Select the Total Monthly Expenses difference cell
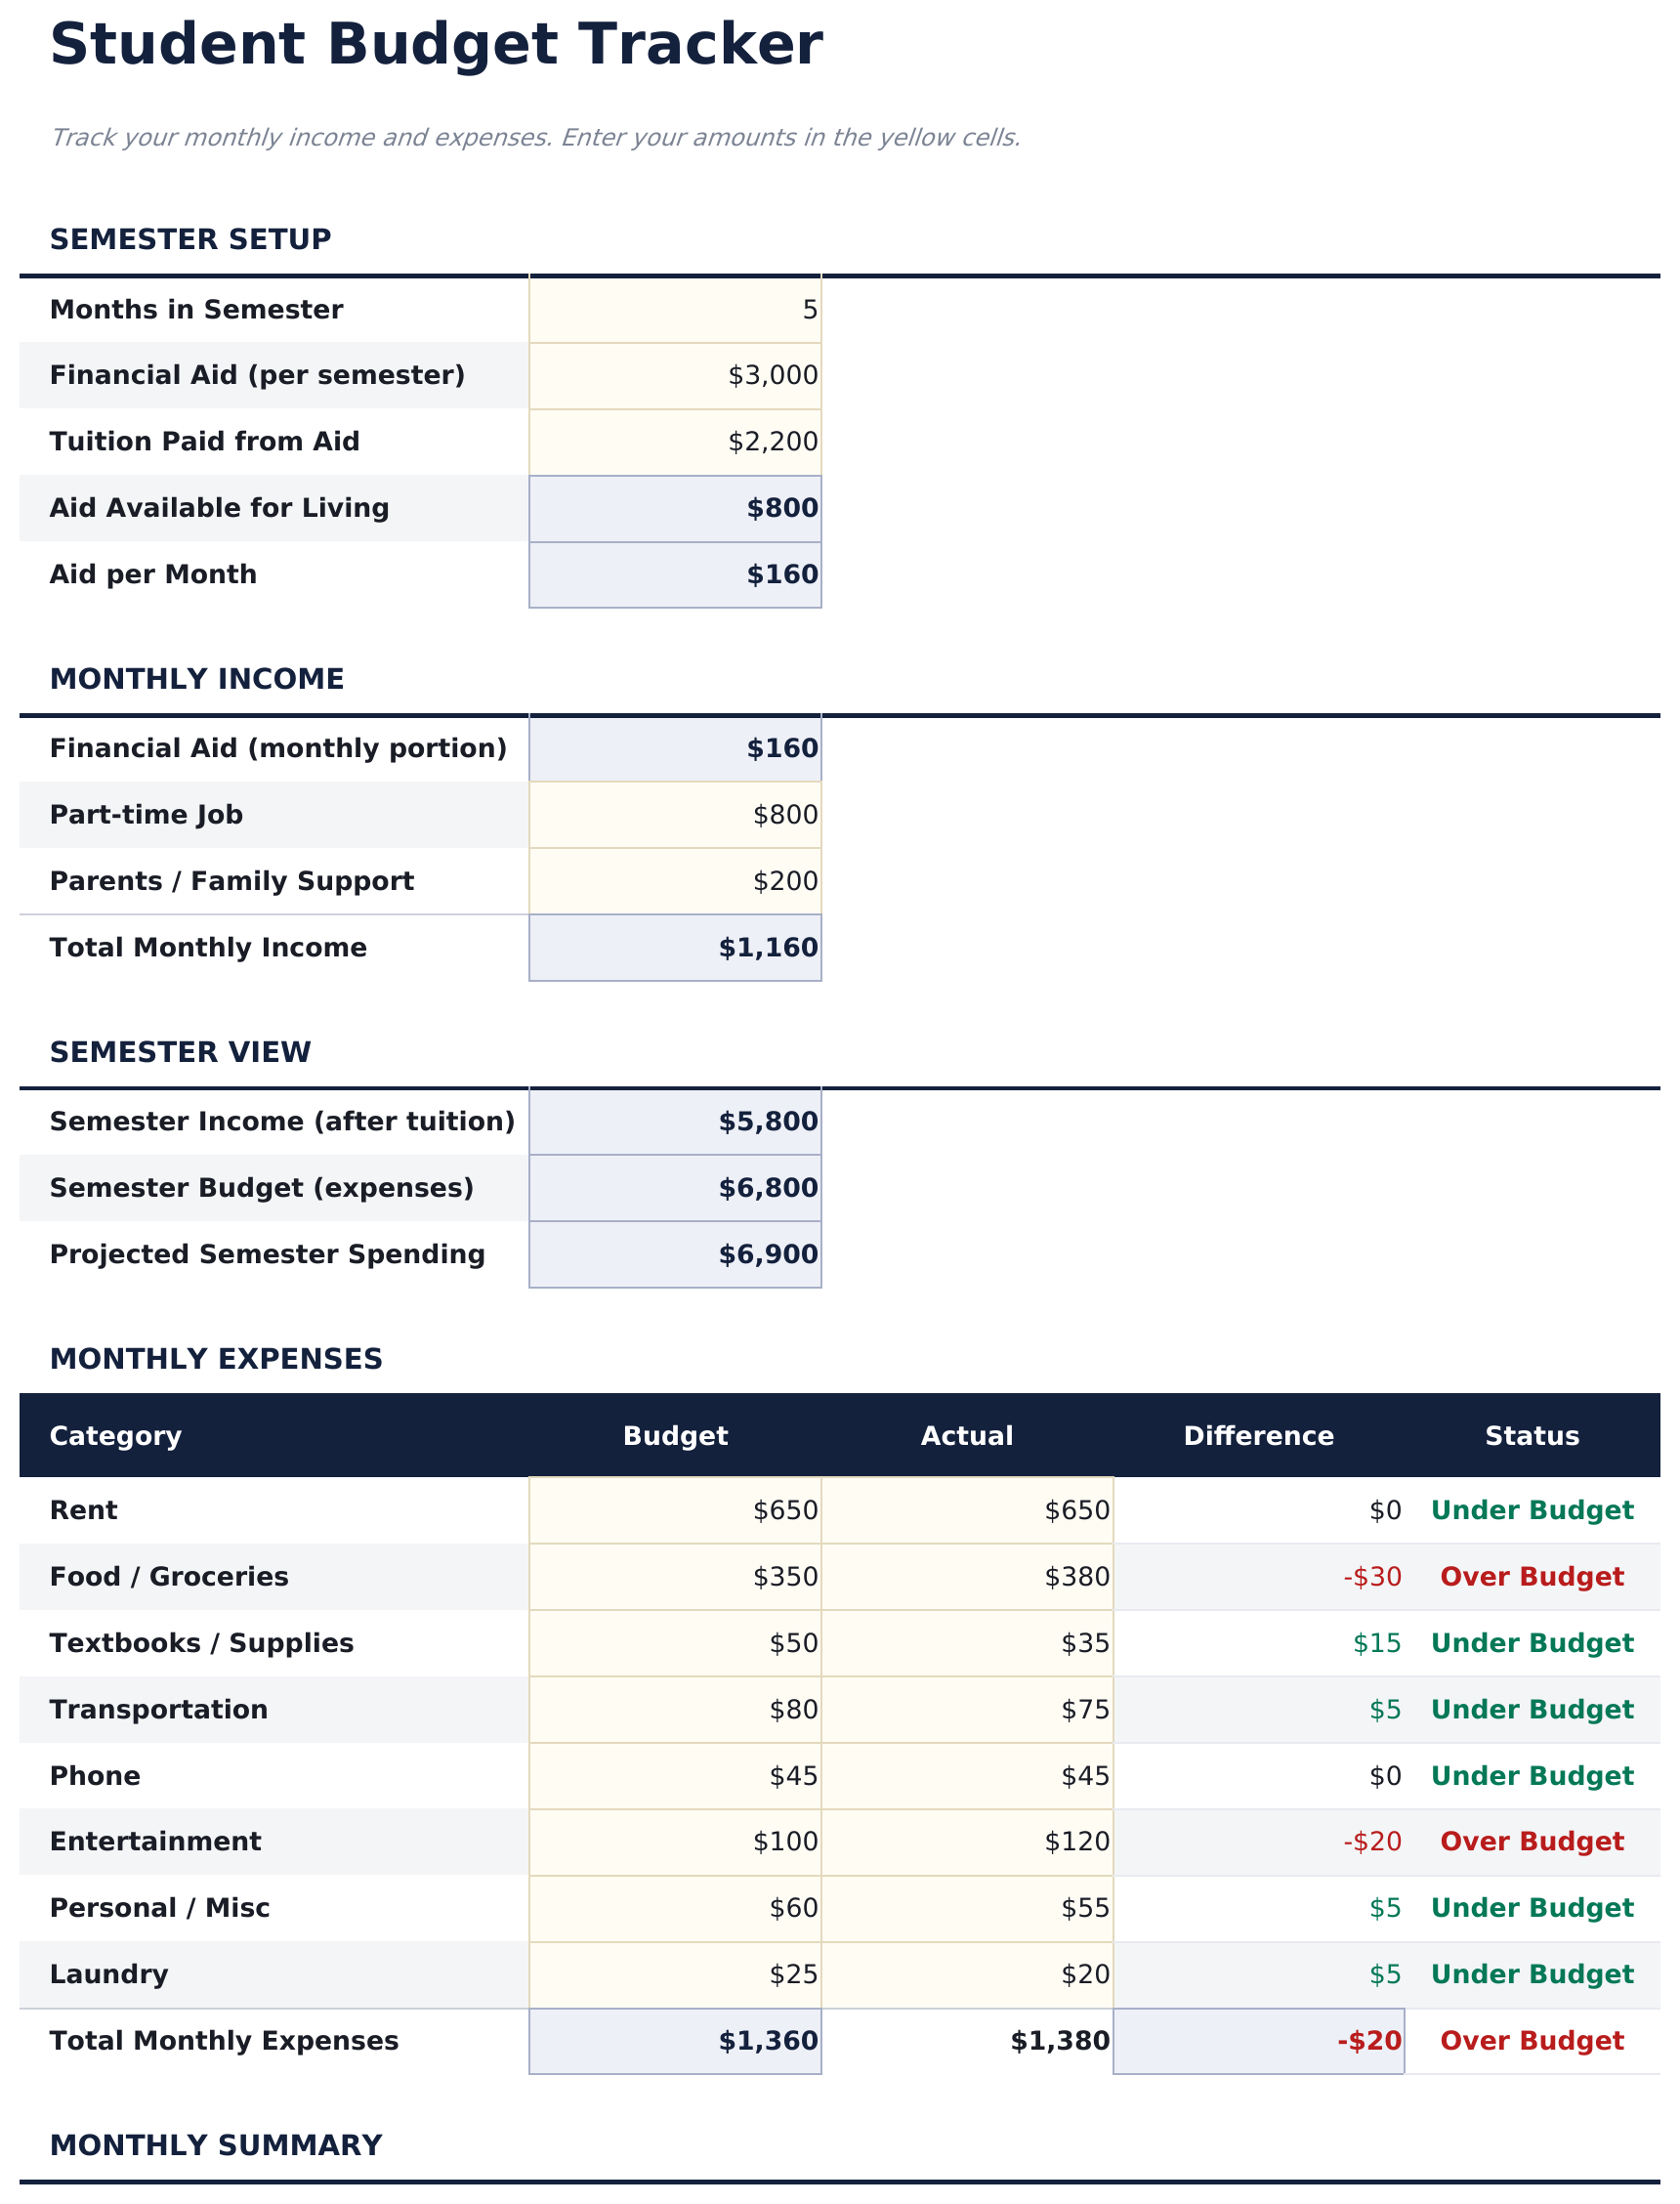The width and height of the screenshot is (1680, 2204). click(x=1258, y=2042)
